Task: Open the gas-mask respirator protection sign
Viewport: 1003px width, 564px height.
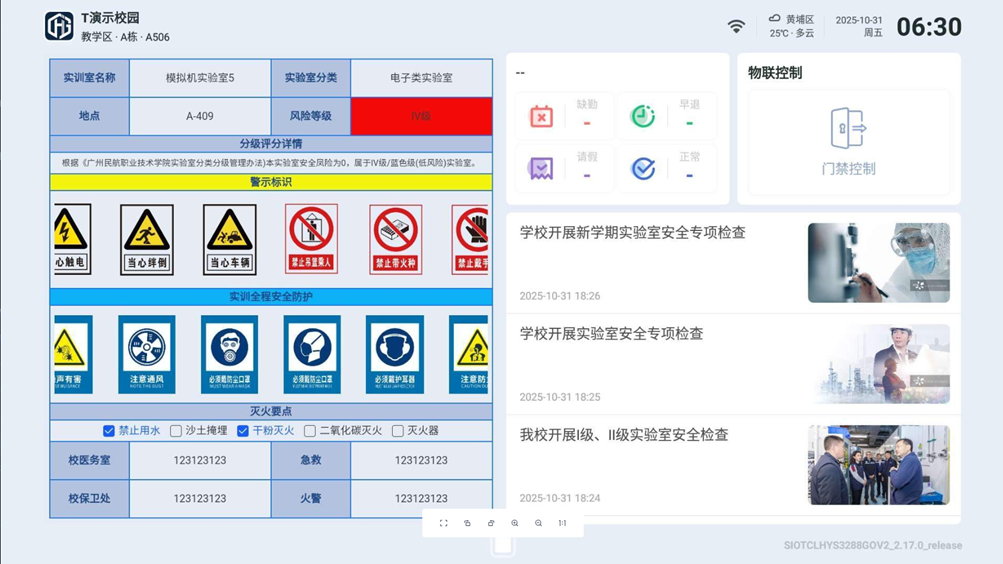Action: 229,354
